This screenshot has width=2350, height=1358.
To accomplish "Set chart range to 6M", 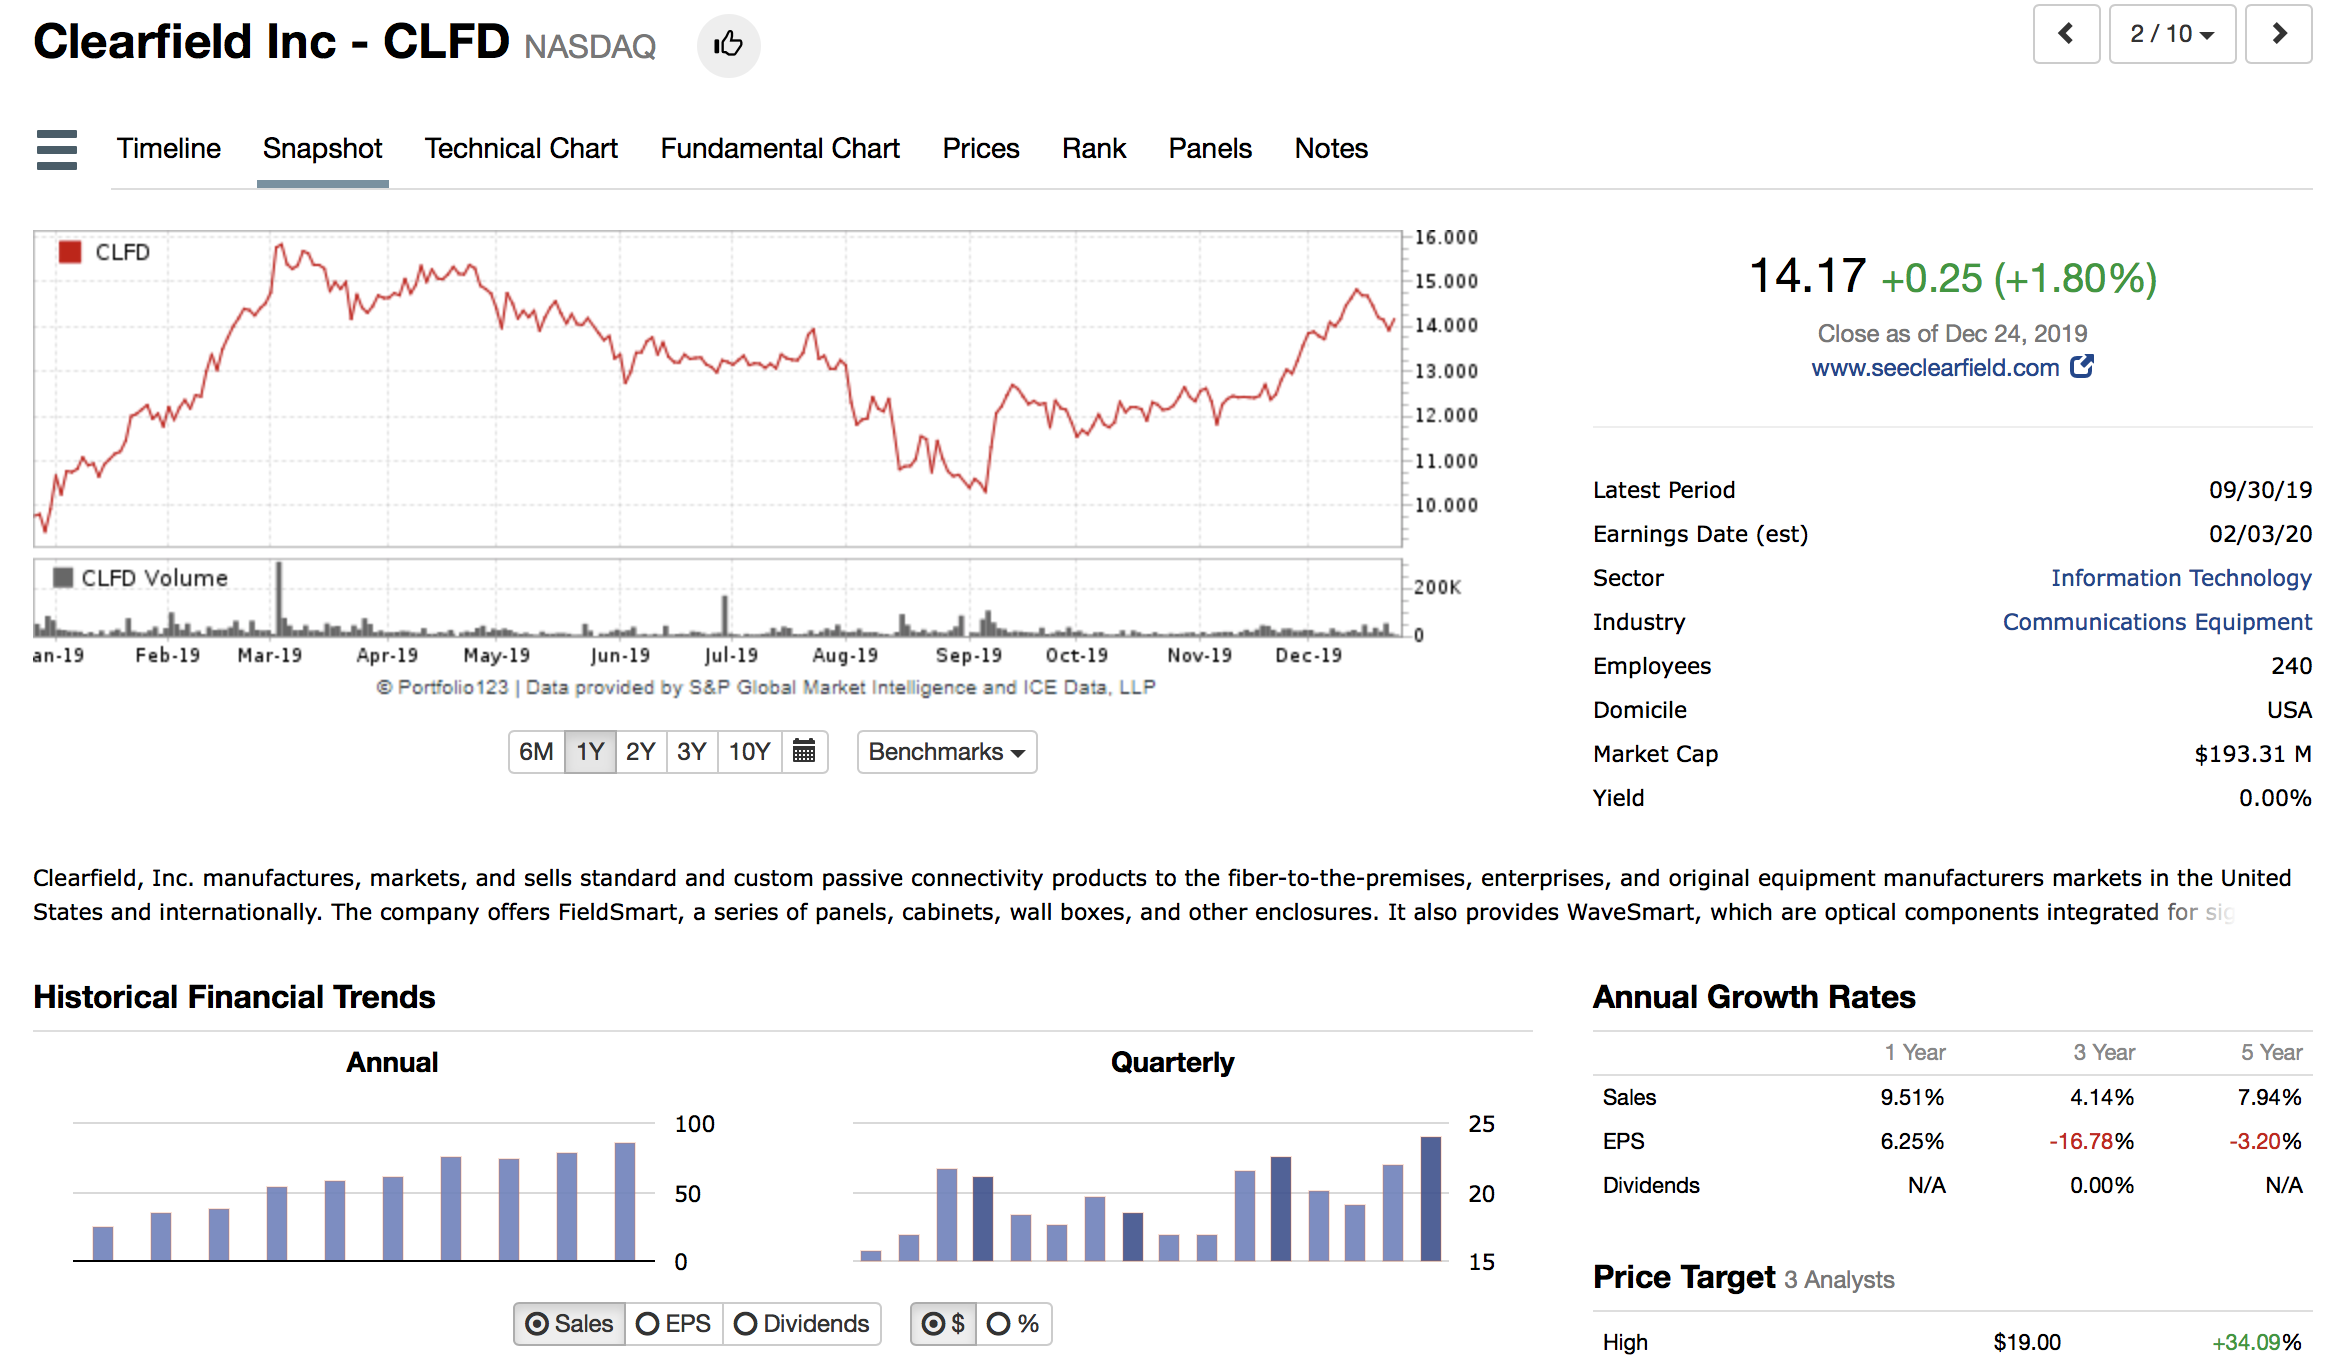I will point(536,752).
